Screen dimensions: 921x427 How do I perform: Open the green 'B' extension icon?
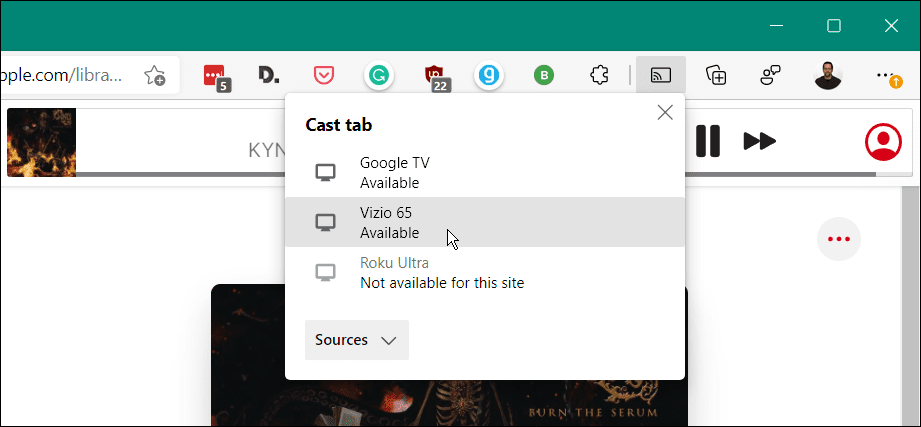coord(544,75)
